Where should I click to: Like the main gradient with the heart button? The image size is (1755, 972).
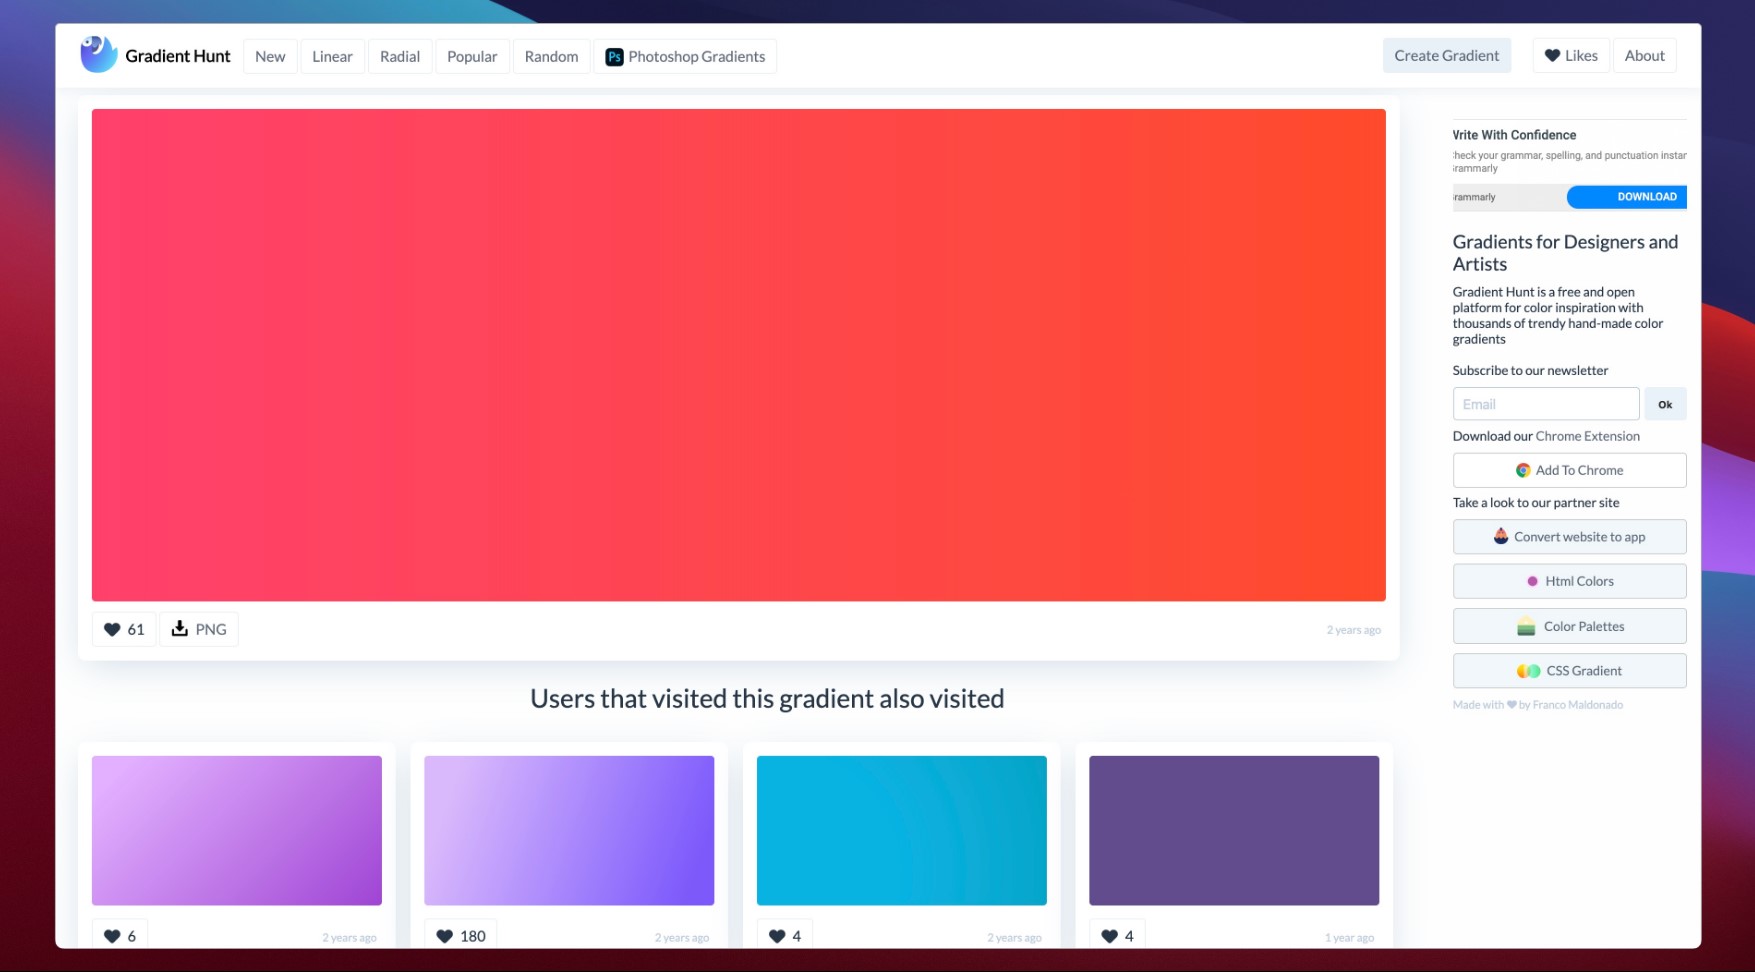[112, 629]
